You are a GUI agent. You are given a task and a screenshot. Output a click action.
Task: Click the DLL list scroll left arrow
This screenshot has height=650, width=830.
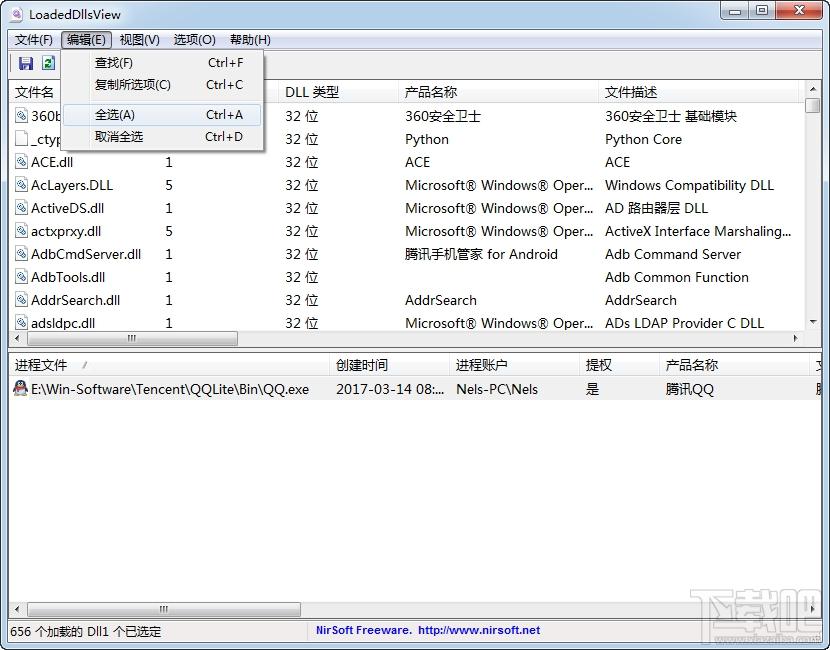(x=17, y=338)
